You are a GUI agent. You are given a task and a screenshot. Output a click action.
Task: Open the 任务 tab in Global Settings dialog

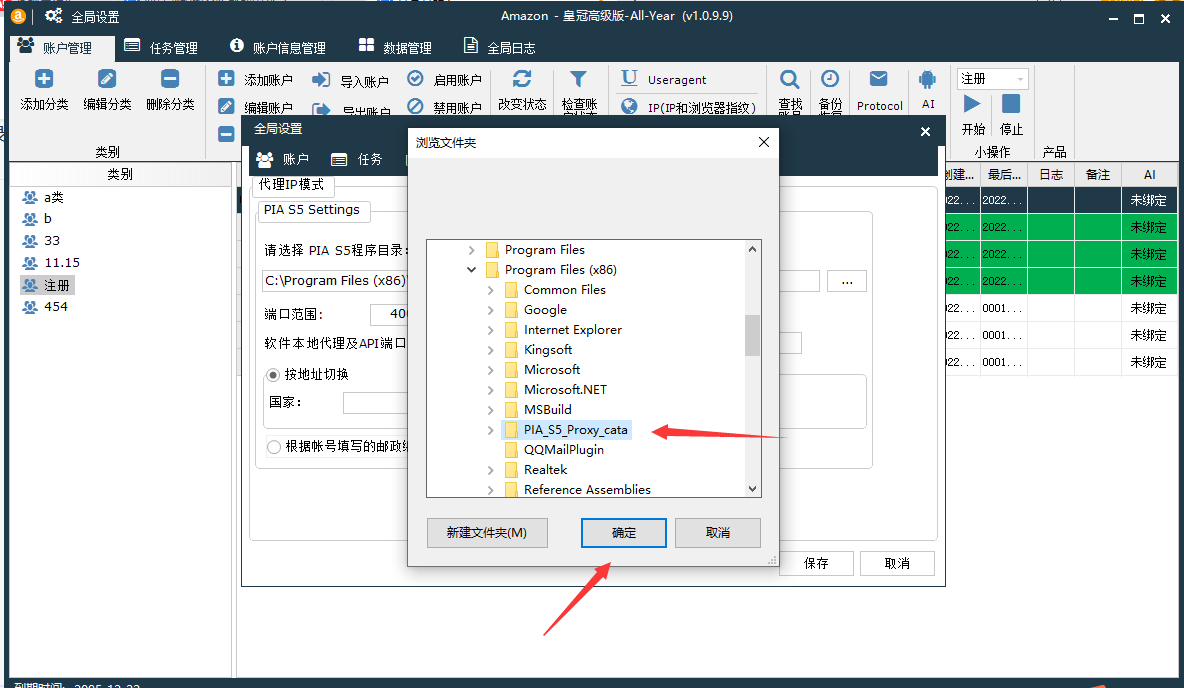pos(357,159)
